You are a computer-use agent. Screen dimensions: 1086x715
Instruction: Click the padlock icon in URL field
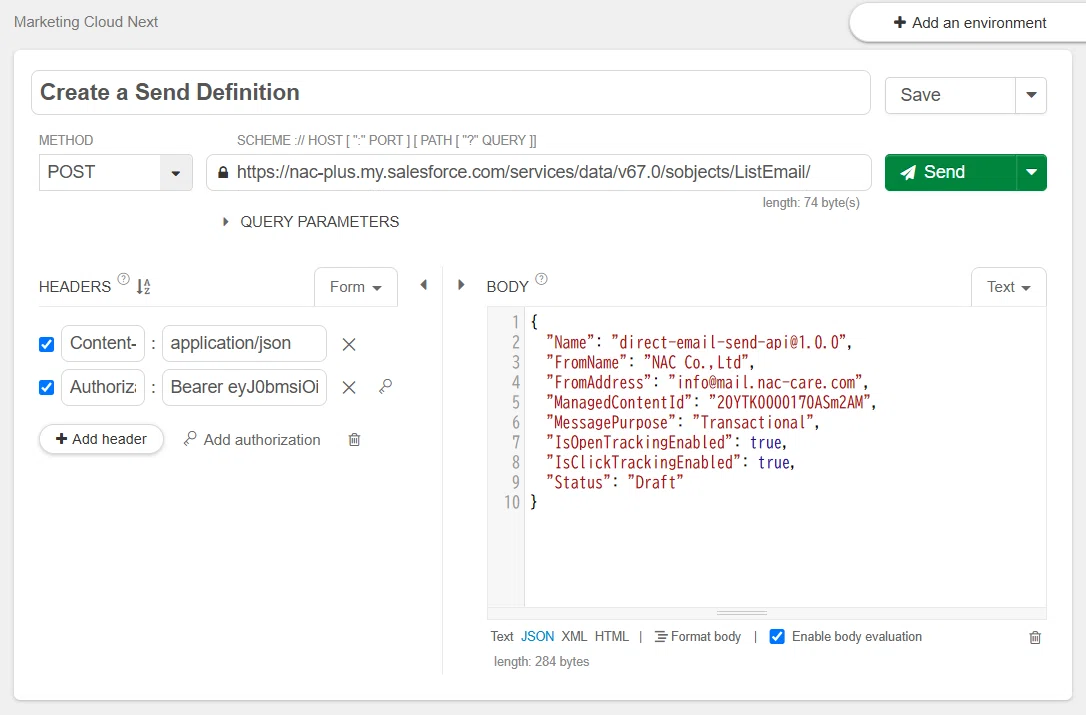tap(222, 173)
